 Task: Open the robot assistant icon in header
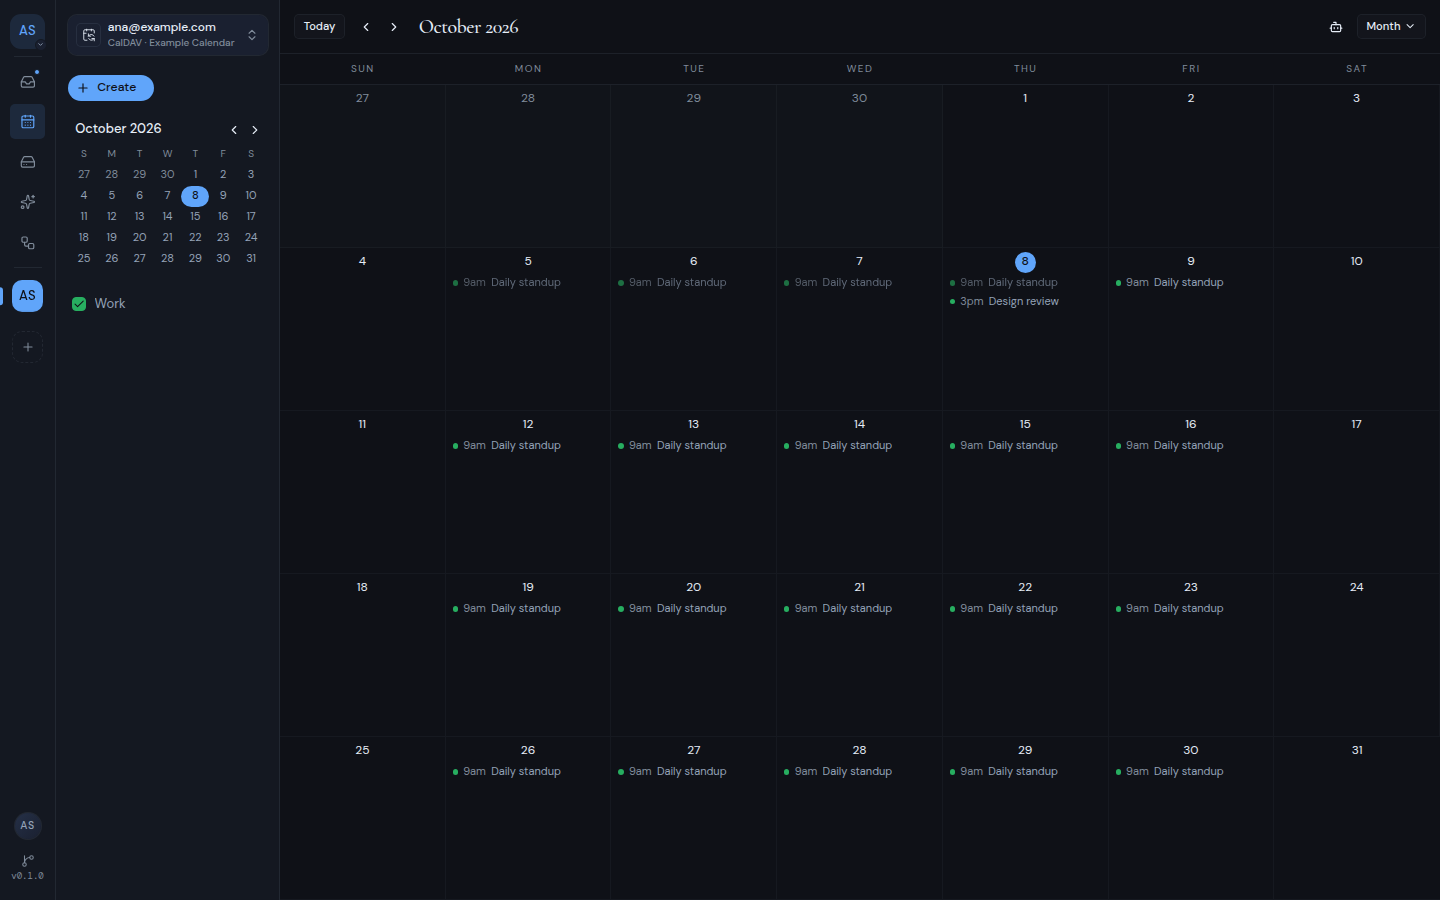pyautogui.click(x=1336, y=27)
